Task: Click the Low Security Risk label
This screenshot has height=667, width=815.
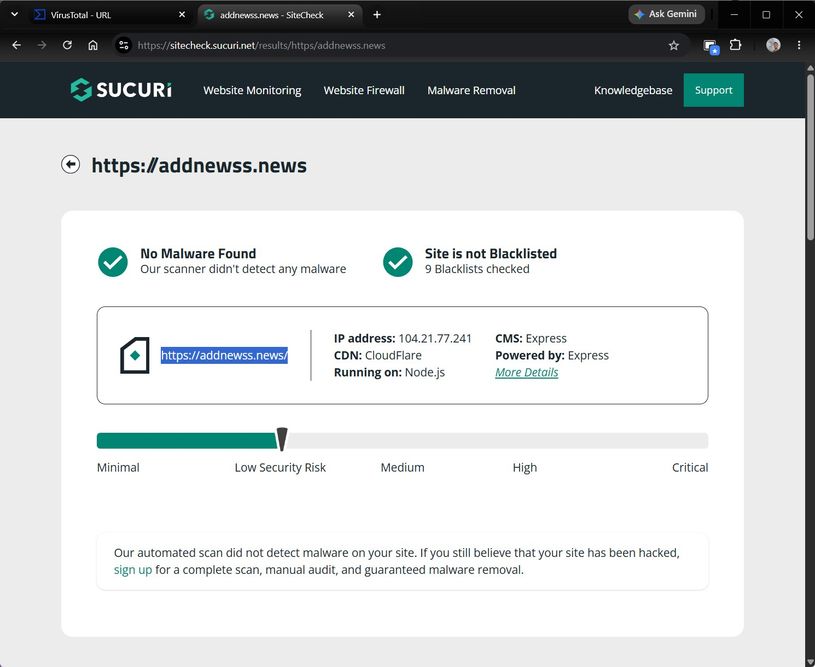Action: [x=280, y=467]
